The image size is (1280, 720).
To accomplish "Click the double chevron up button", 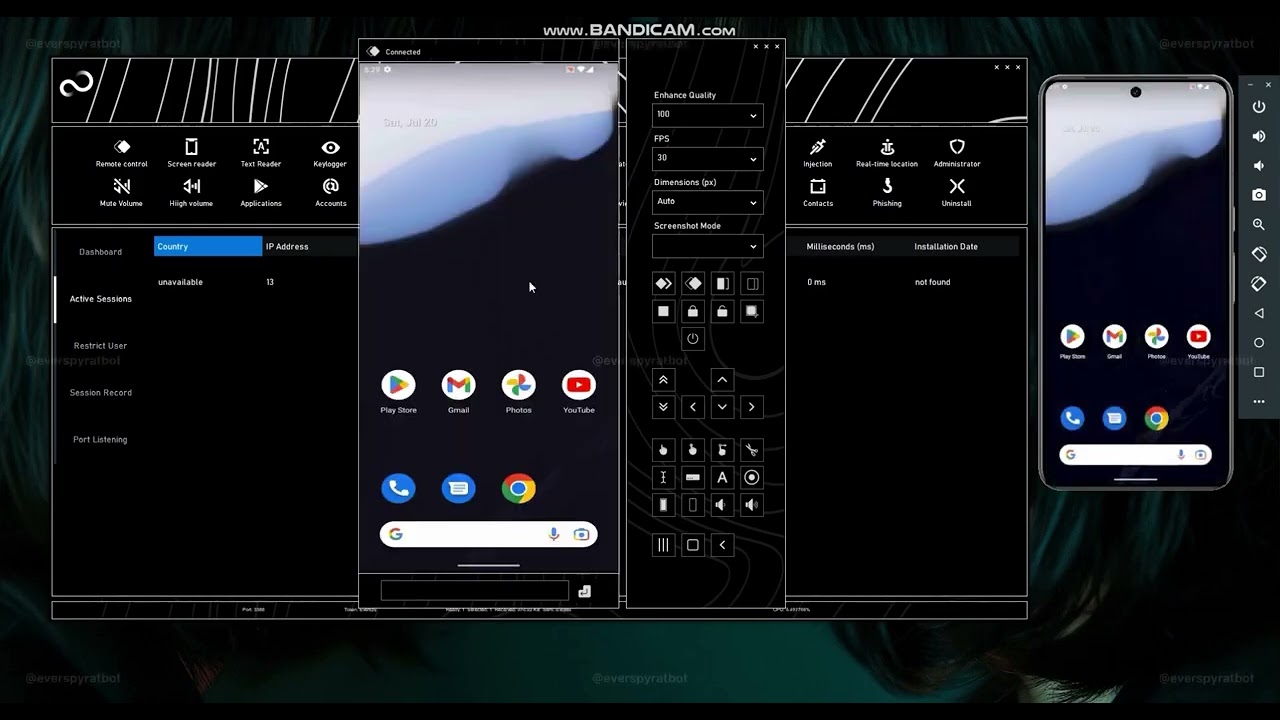I will [x=663, y=379].
